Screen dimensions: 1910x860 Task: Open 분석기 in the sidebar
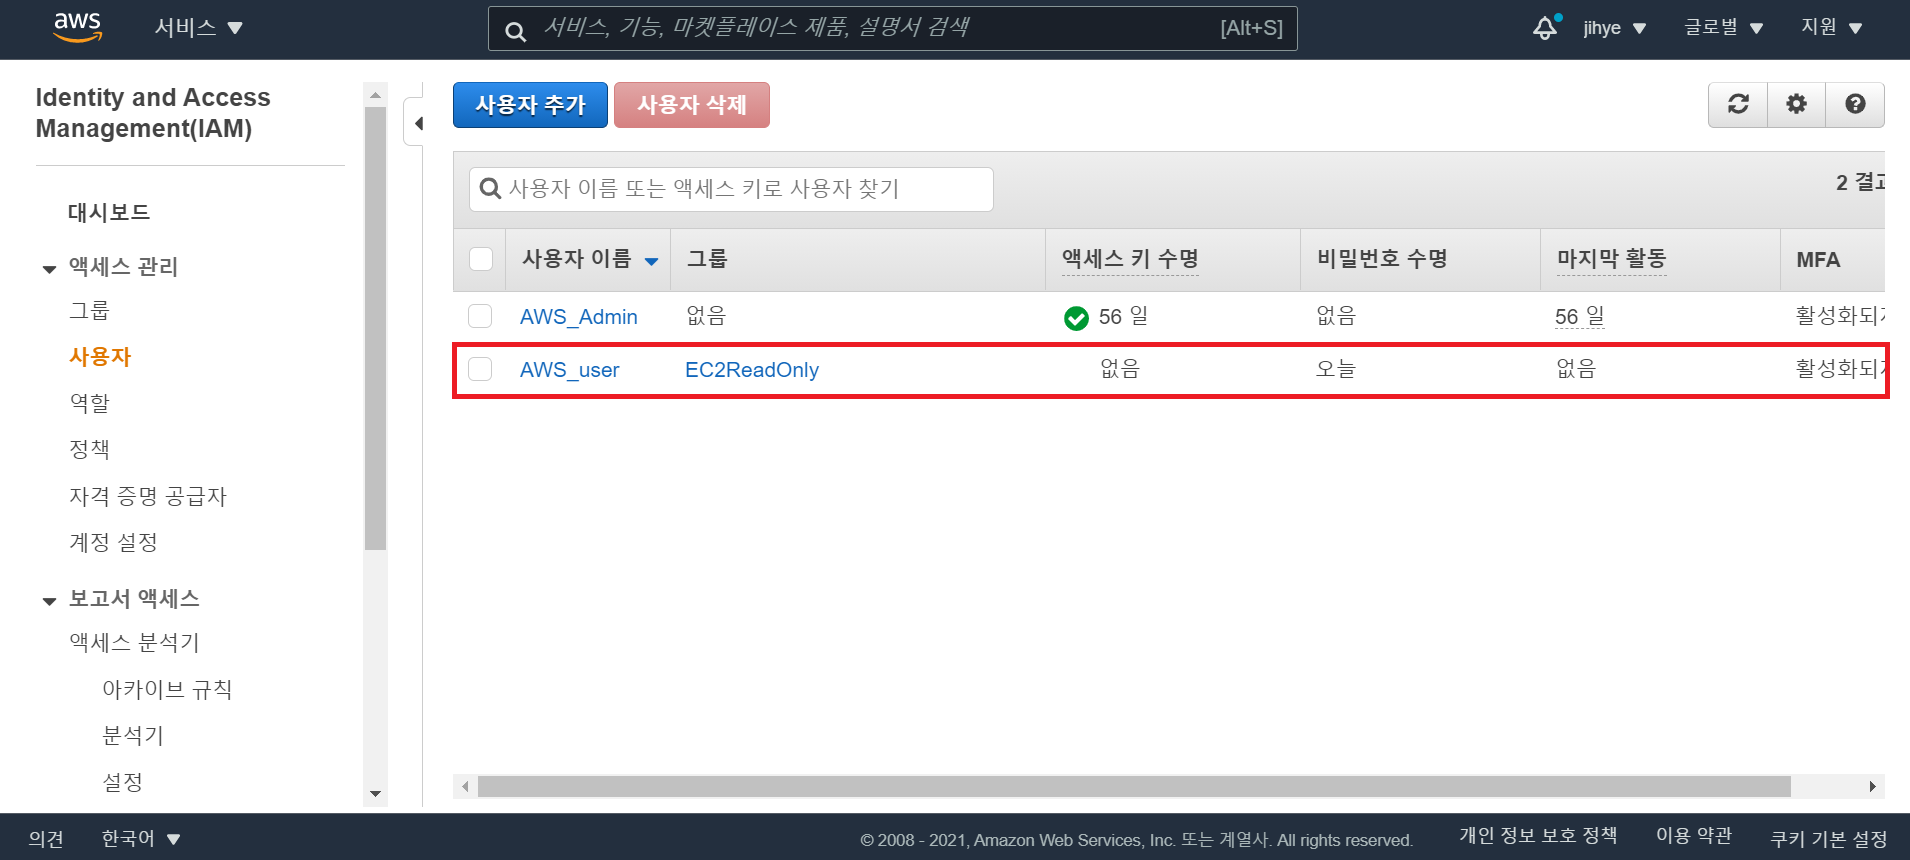[x=133, y=735]
